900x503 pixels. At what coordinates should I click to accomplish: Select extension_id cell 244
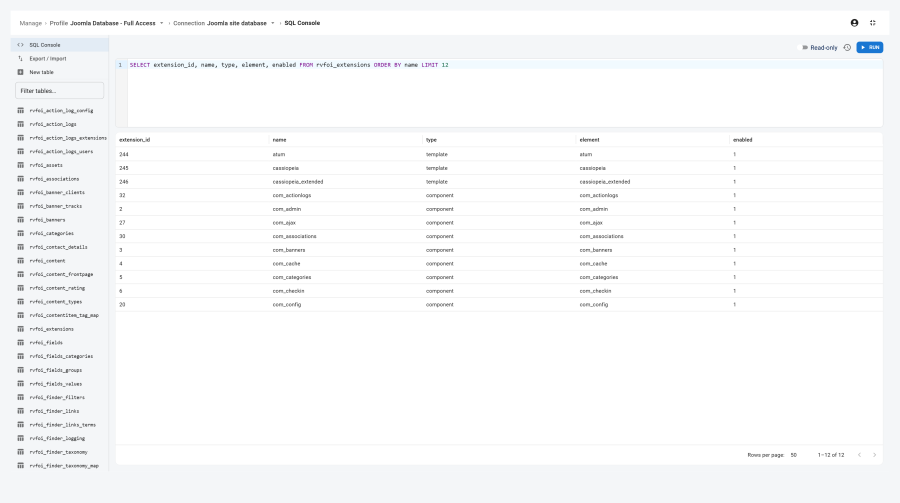coord(124,154)
